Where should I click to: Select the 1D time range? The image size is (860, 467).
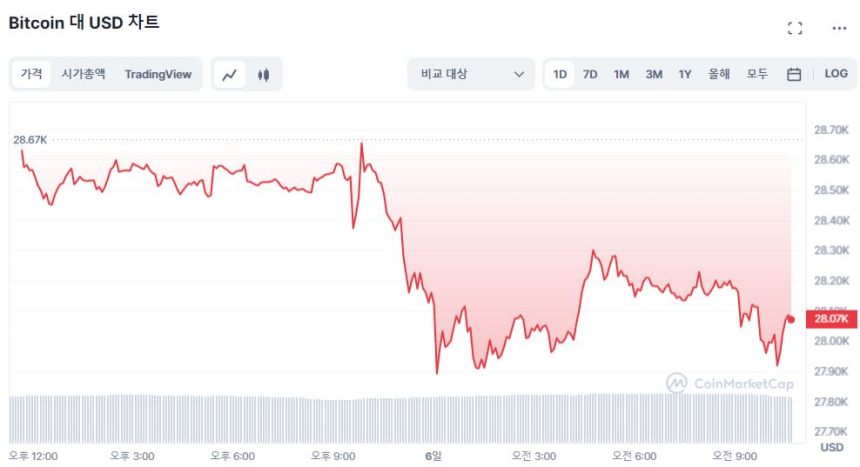pos(560,74)
